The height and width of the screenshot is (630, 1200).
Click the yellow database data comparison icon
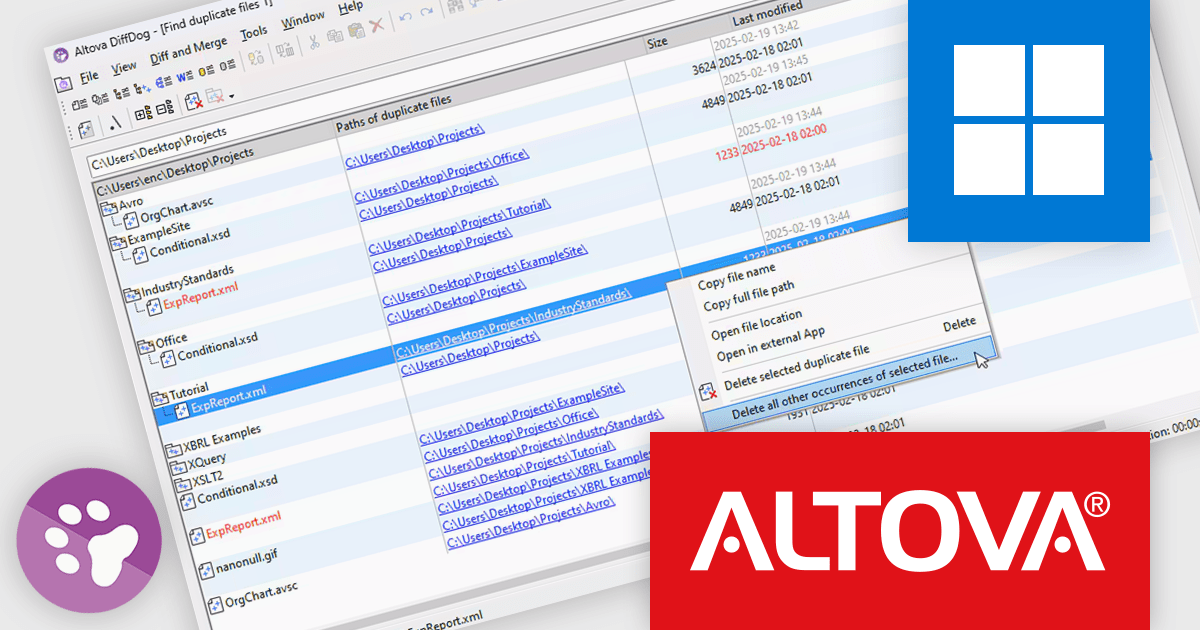click(207, 71)
